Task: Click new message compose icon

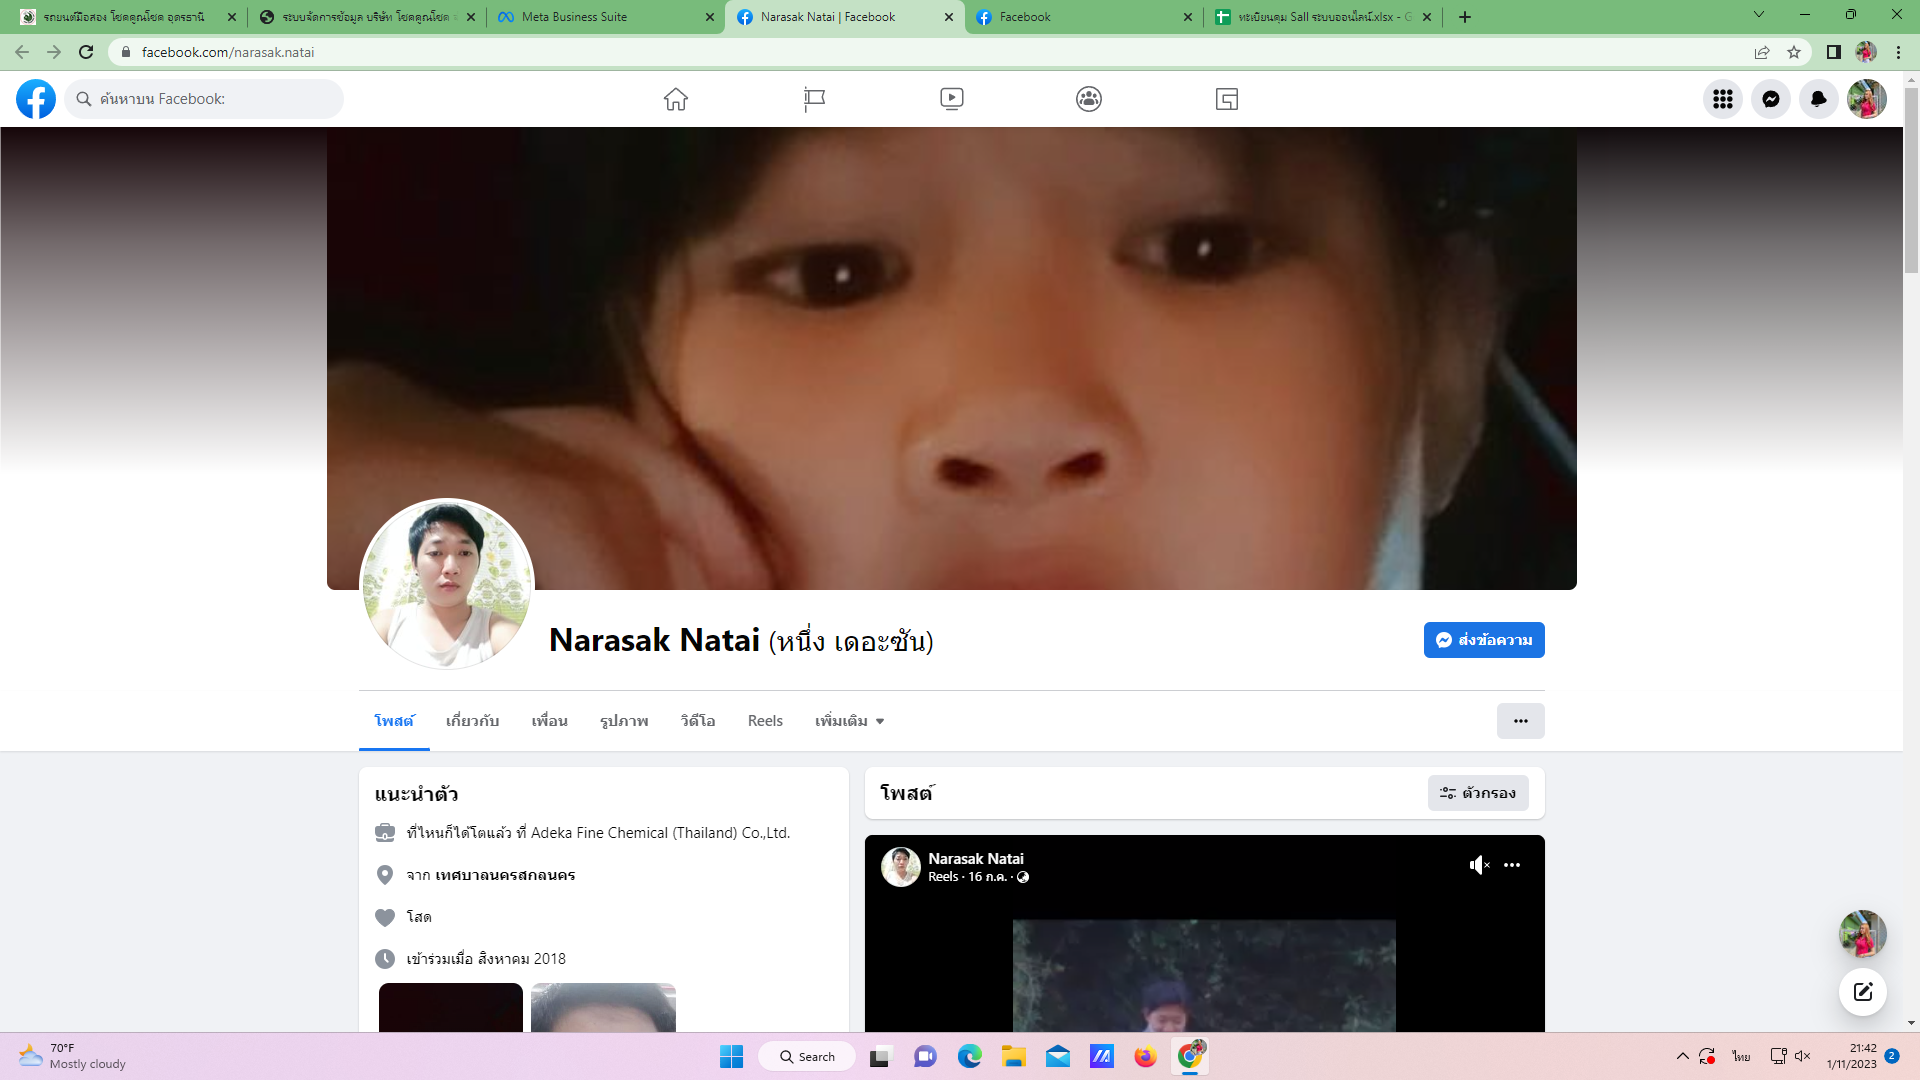Action: 1862,992
